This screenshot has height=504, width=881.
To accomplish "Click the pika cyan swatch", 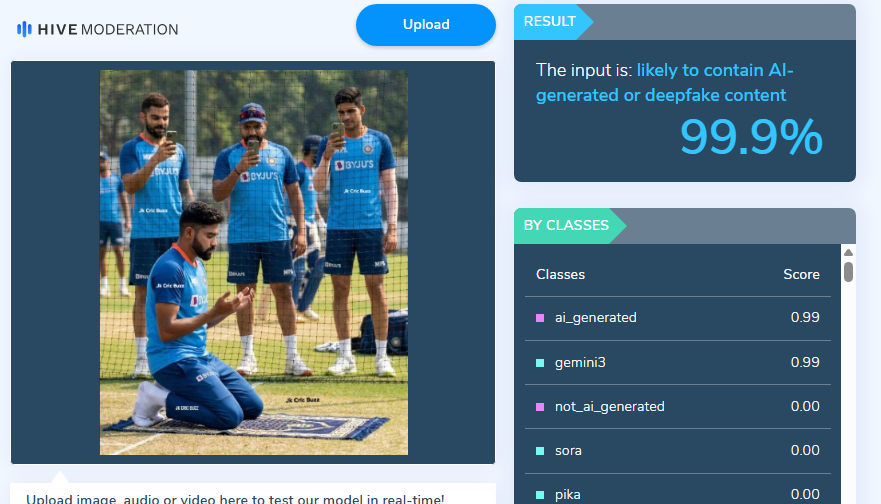I will click(540, 495).
